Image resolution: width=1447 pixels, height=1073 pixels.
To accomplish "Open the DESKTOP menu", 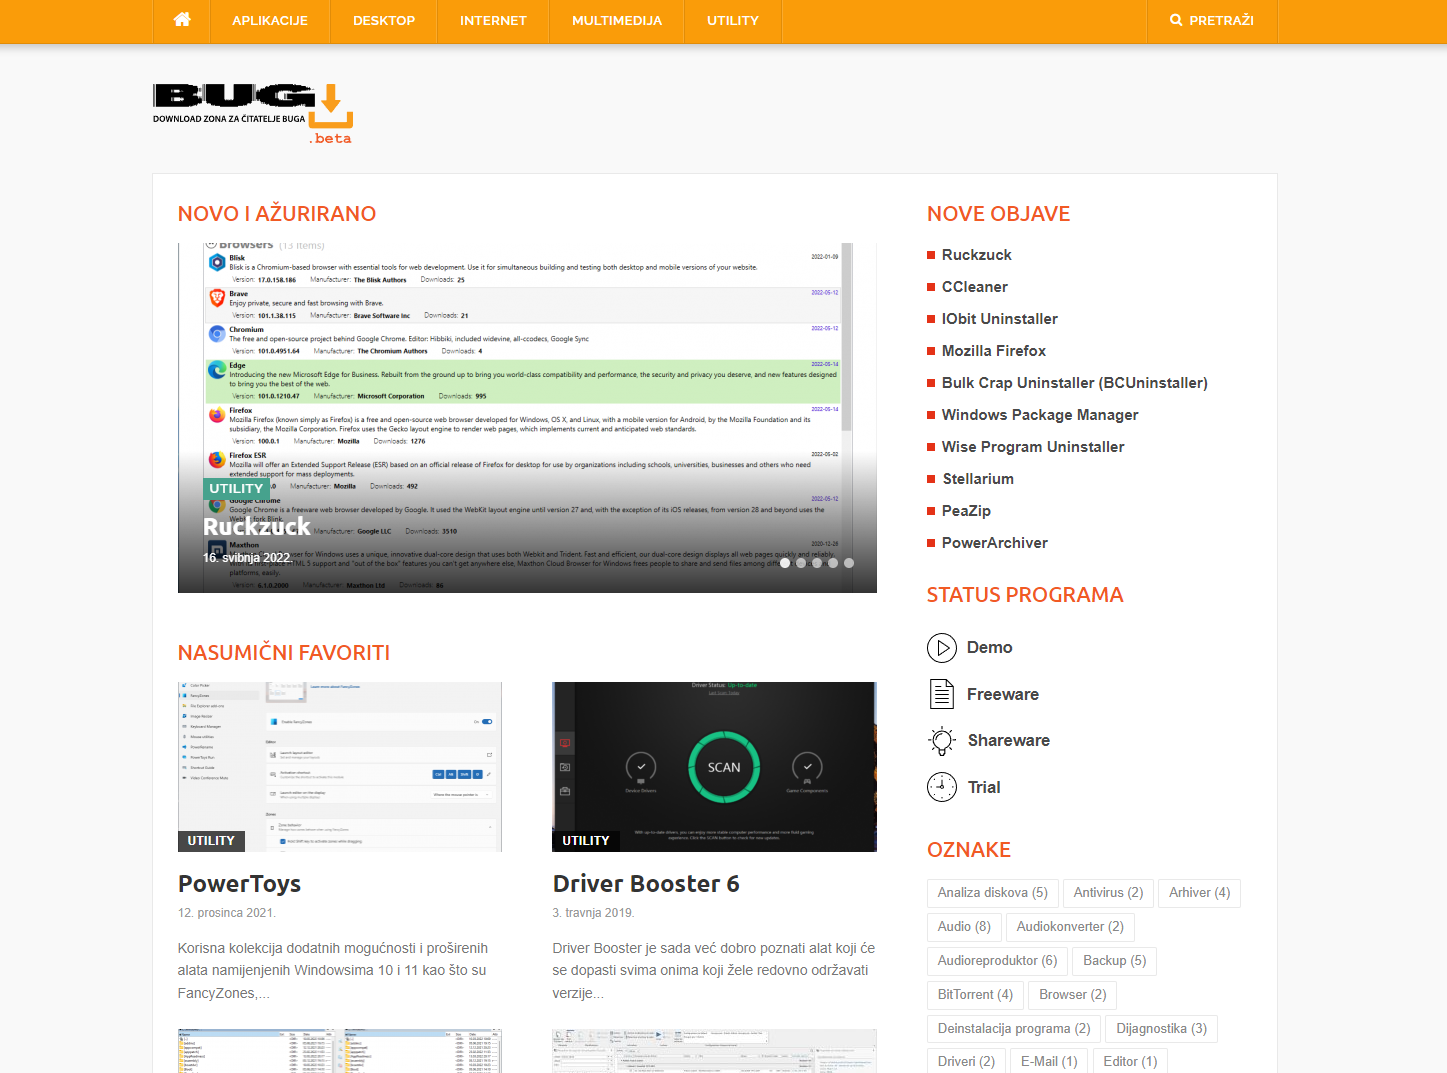I will (x=384, y=21).
